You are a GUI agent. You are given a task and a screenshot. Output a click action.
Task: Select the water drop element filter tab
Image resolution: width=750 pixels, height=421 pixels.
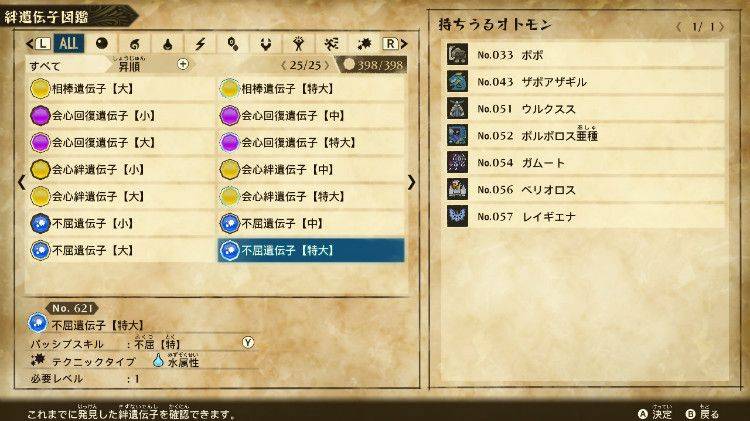[167, 44]
